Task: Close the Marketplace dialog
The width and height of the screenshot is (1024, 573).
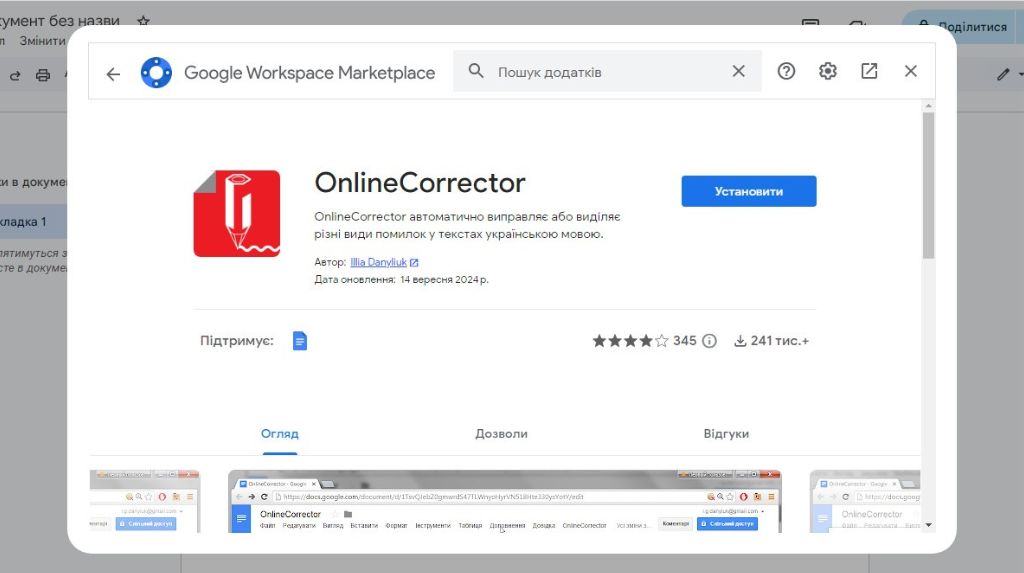Action: [911, 71]
